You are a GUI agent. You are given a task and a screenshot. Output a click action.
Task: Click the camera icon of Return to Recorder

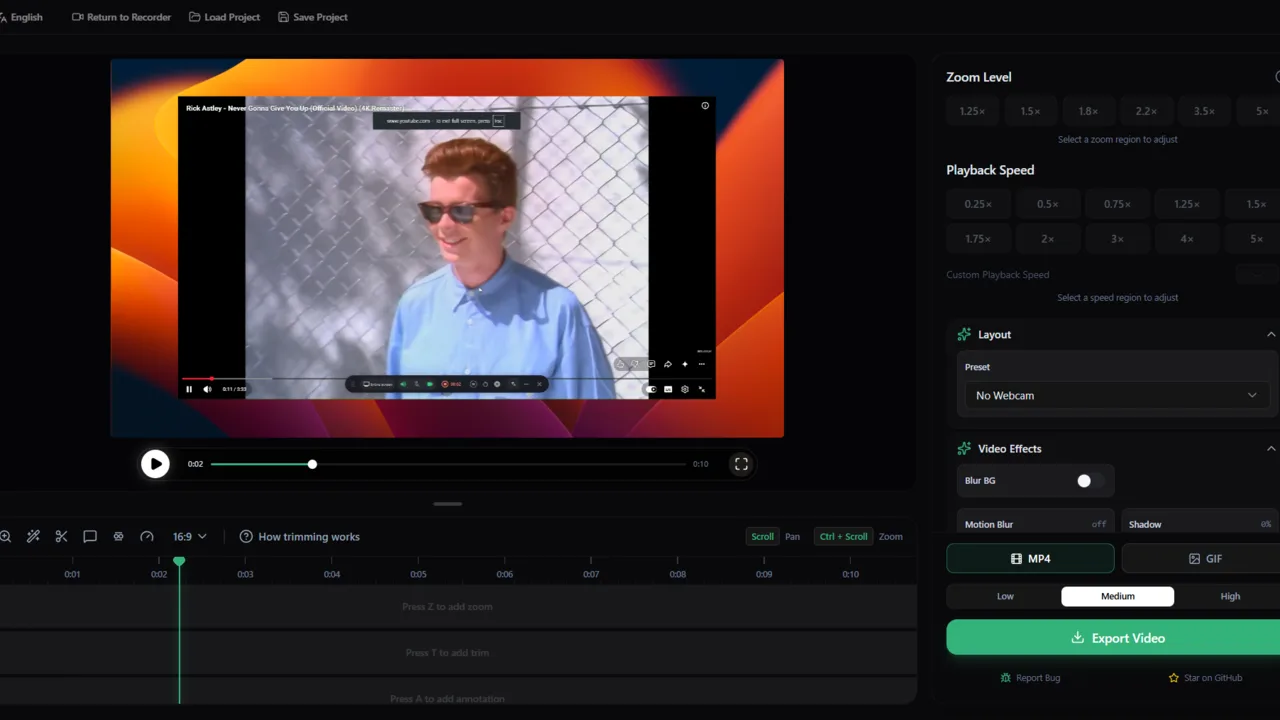click(x=78, y=17)
